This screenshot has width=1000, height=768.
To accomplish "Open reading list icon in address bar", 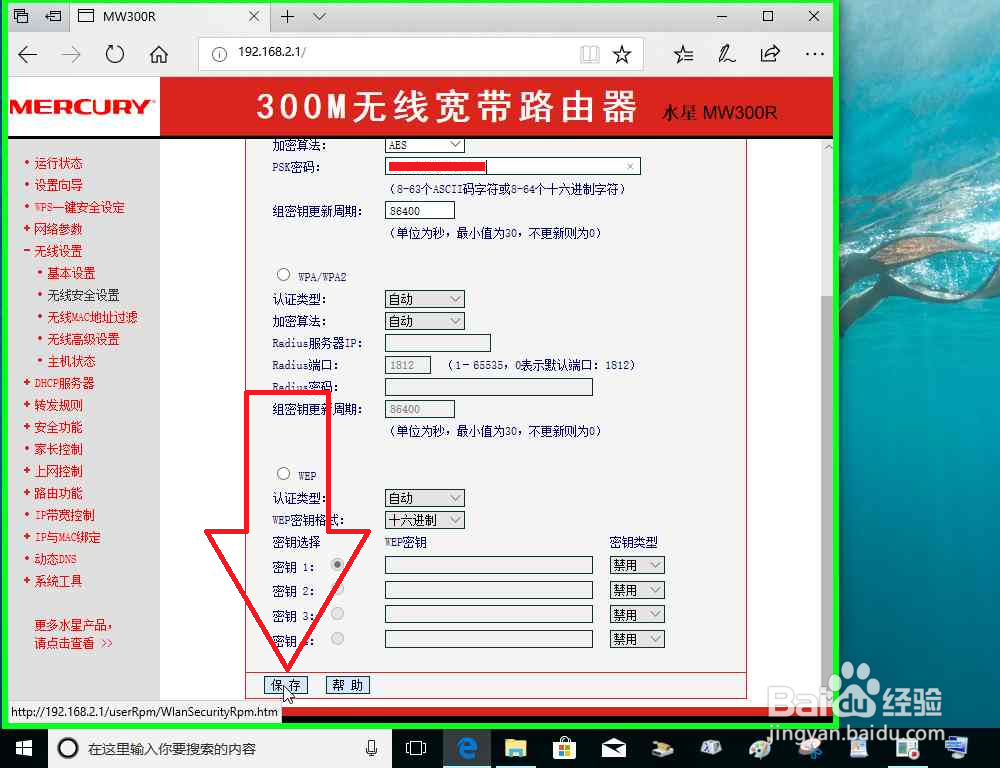I will coord(589,55).
